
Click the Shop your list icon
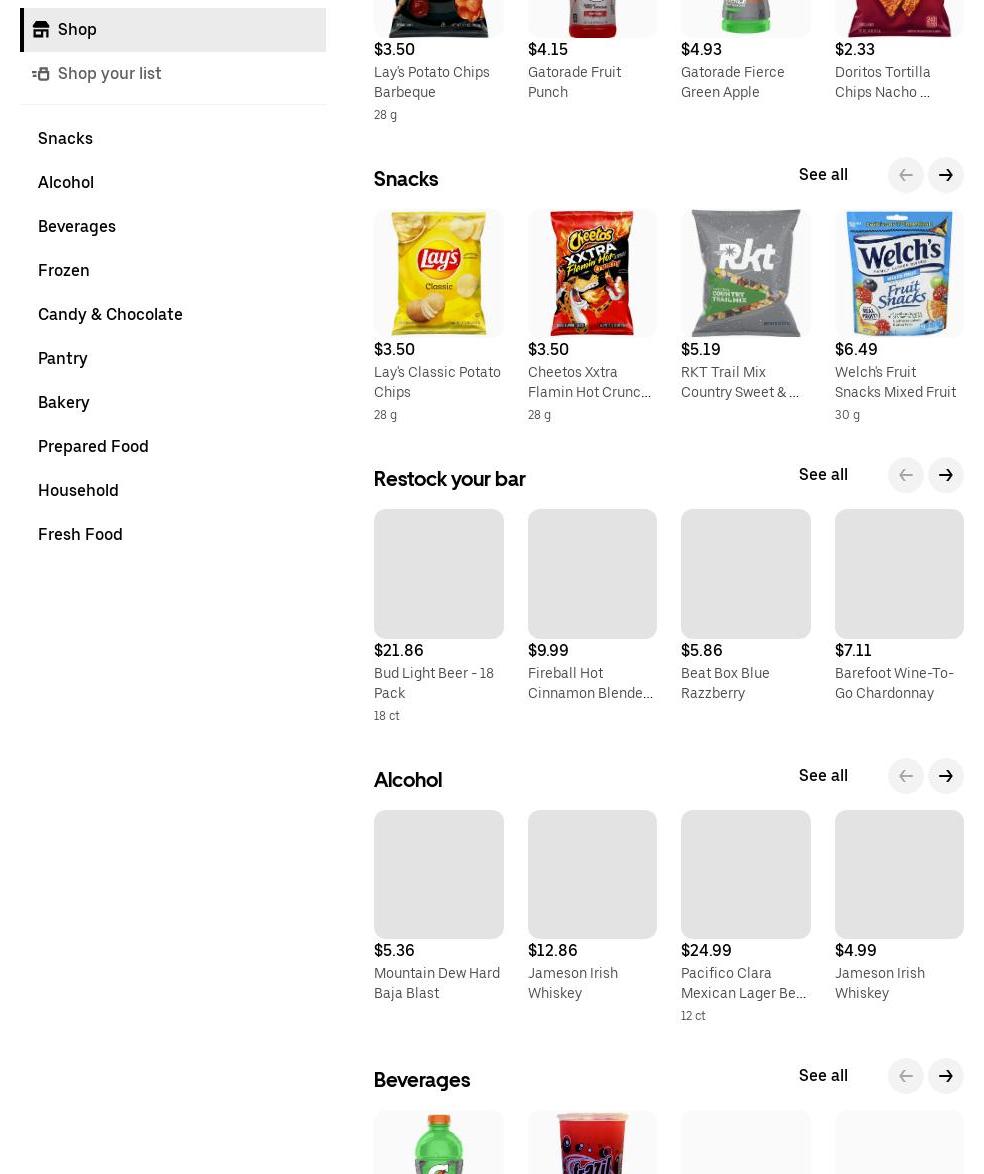tap(41, 73)
